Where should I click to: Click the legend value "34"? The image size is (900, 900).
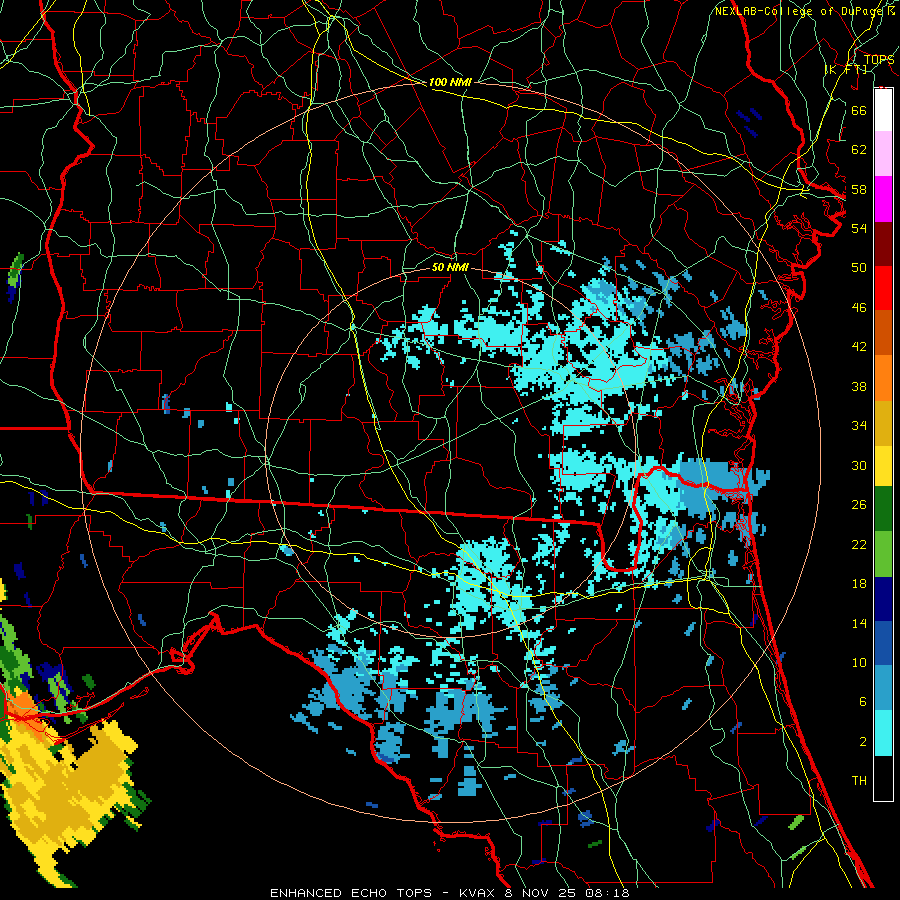coord(859,426)
